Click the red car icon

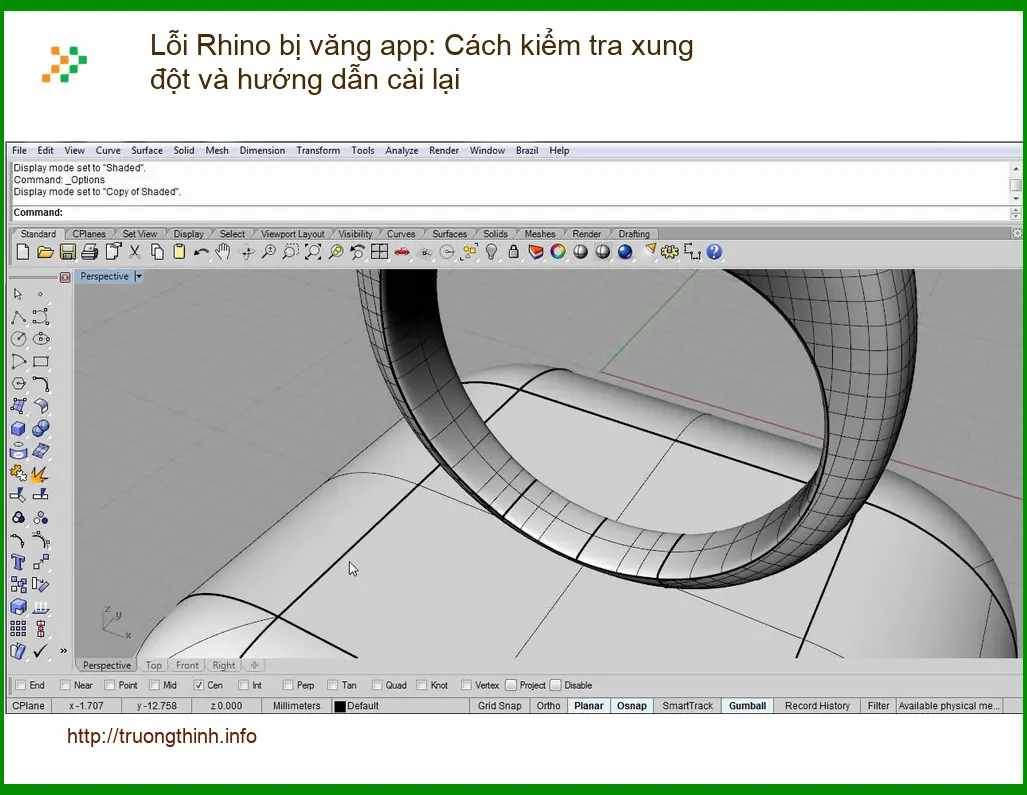pos(402,252)
